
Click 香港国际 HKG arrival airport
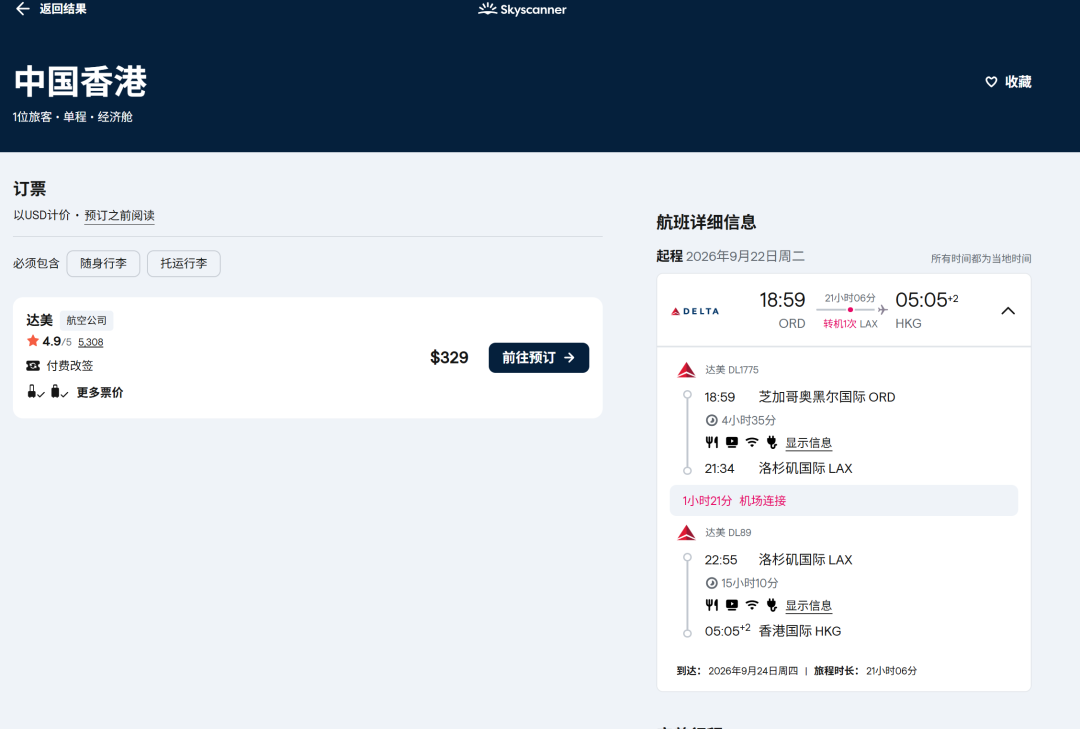coord(800,631)
